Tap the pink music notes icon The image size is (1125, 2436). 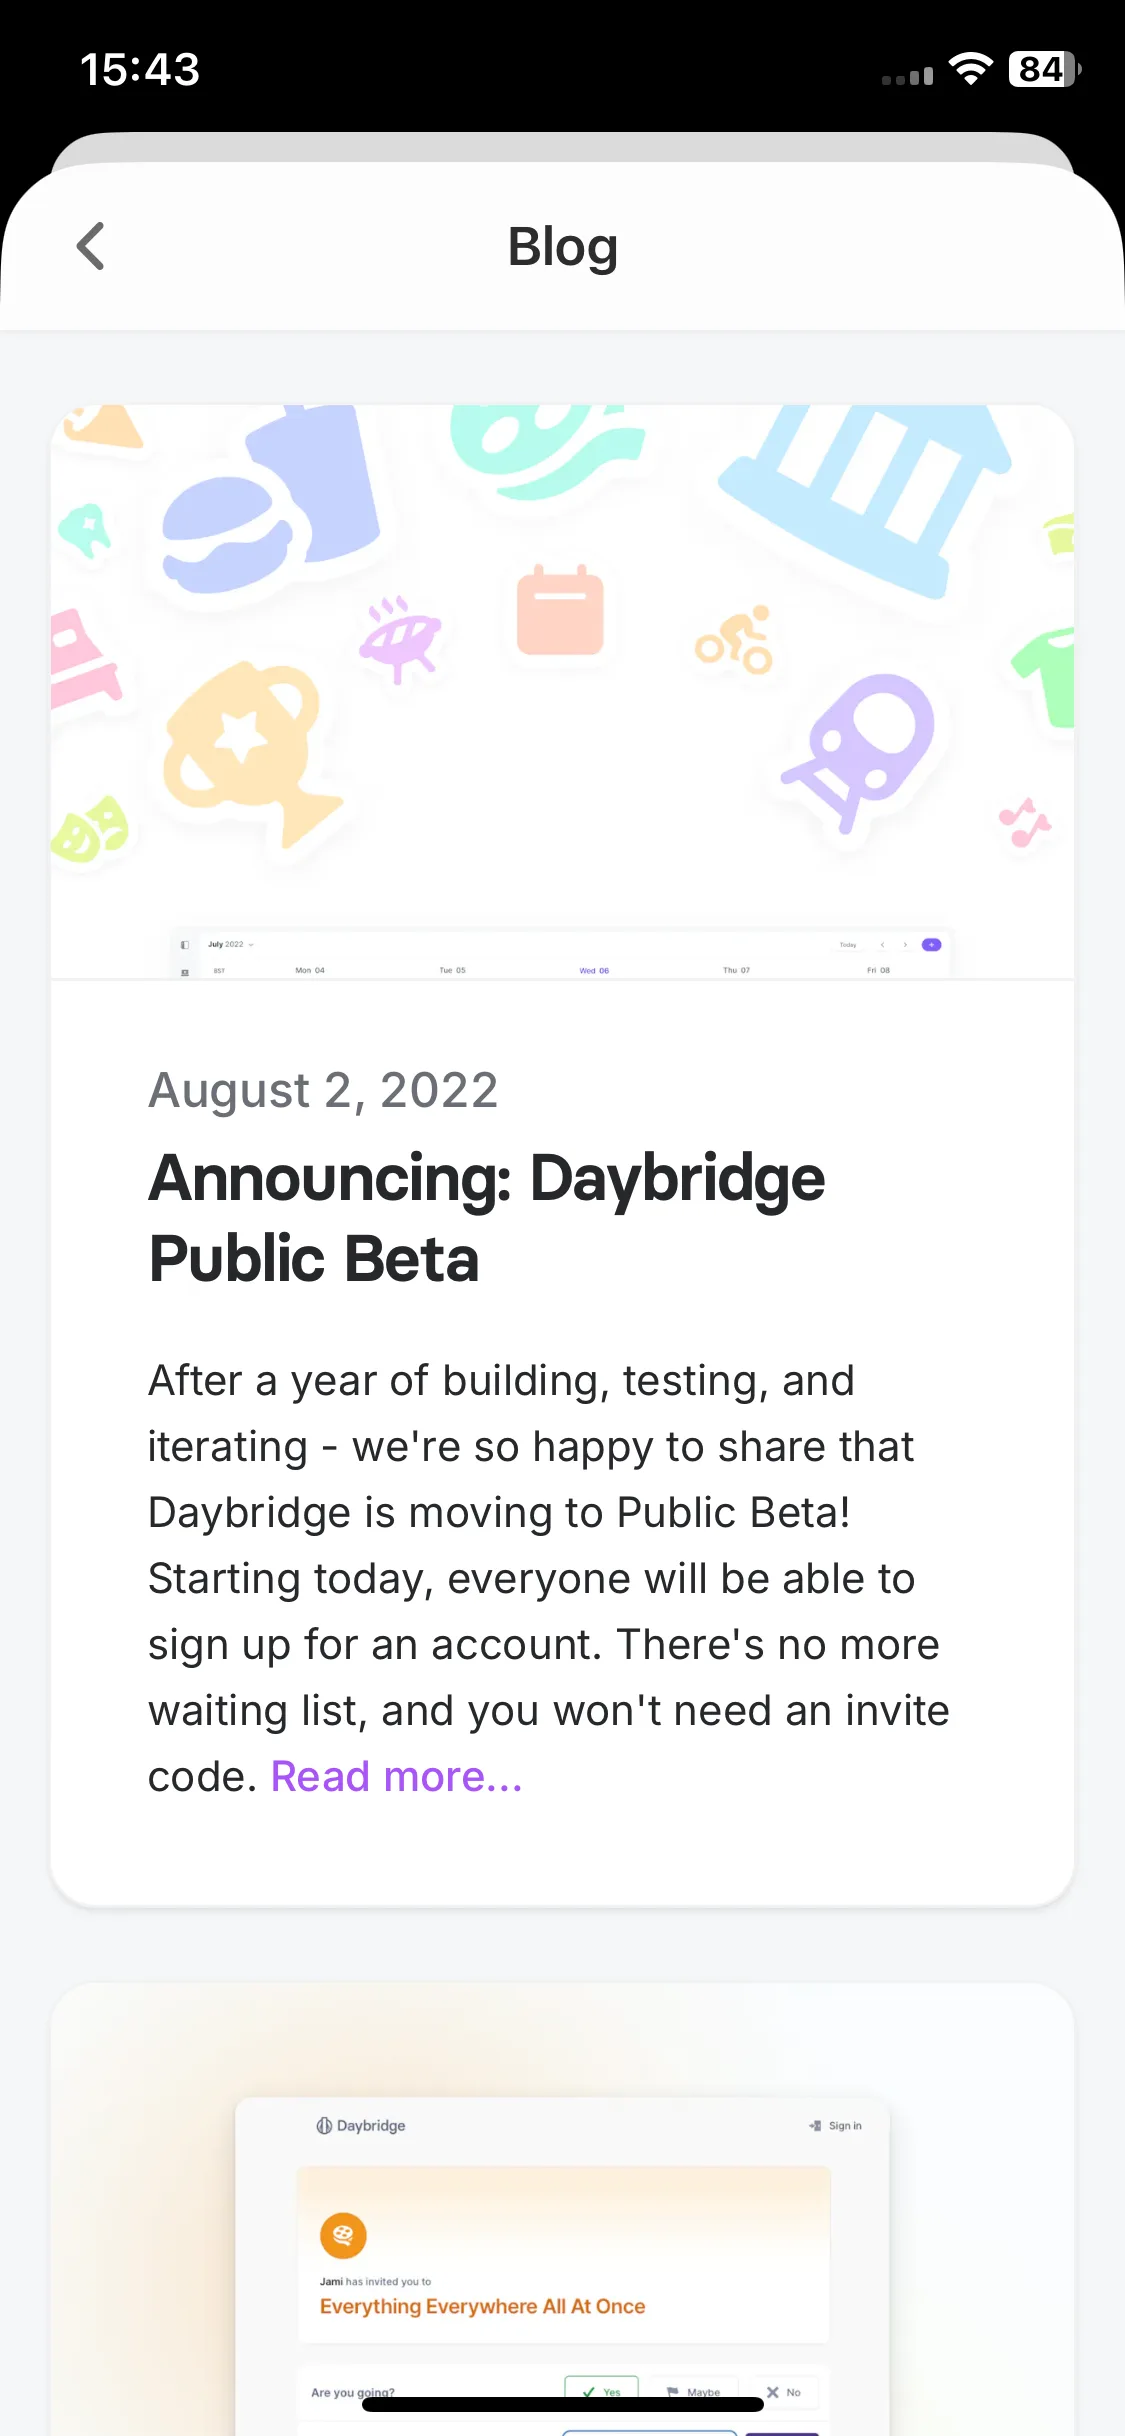click(x=1025, y=822)
